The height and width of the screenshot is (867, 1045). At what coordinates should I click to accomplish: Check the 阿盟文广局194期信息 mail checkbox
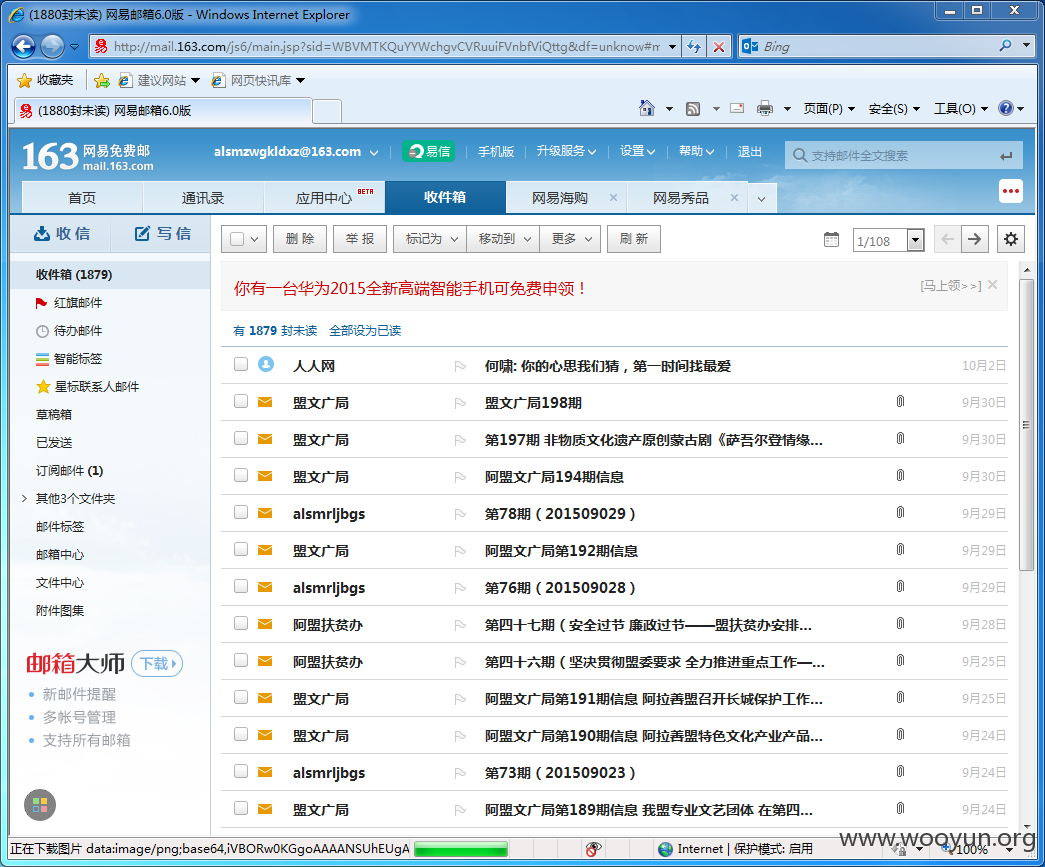tap(241, 475)
